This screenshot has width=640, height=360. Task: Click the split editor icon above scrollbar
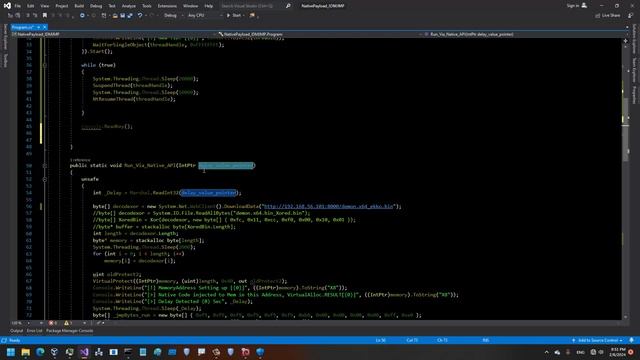tap(625, 41)
